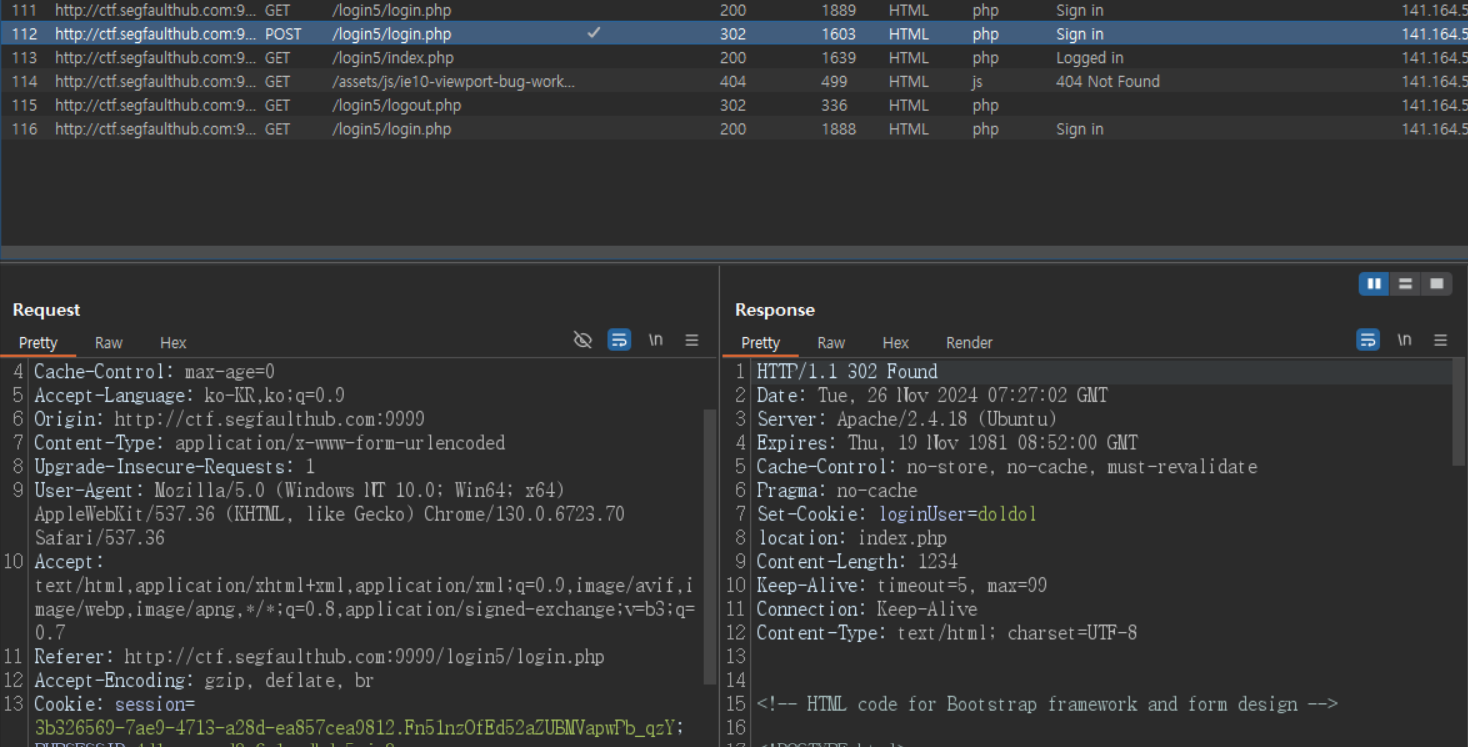Click the 302 status cell of row 115
The width and height of the screenshot is (1468, 747).
[733, 105]
